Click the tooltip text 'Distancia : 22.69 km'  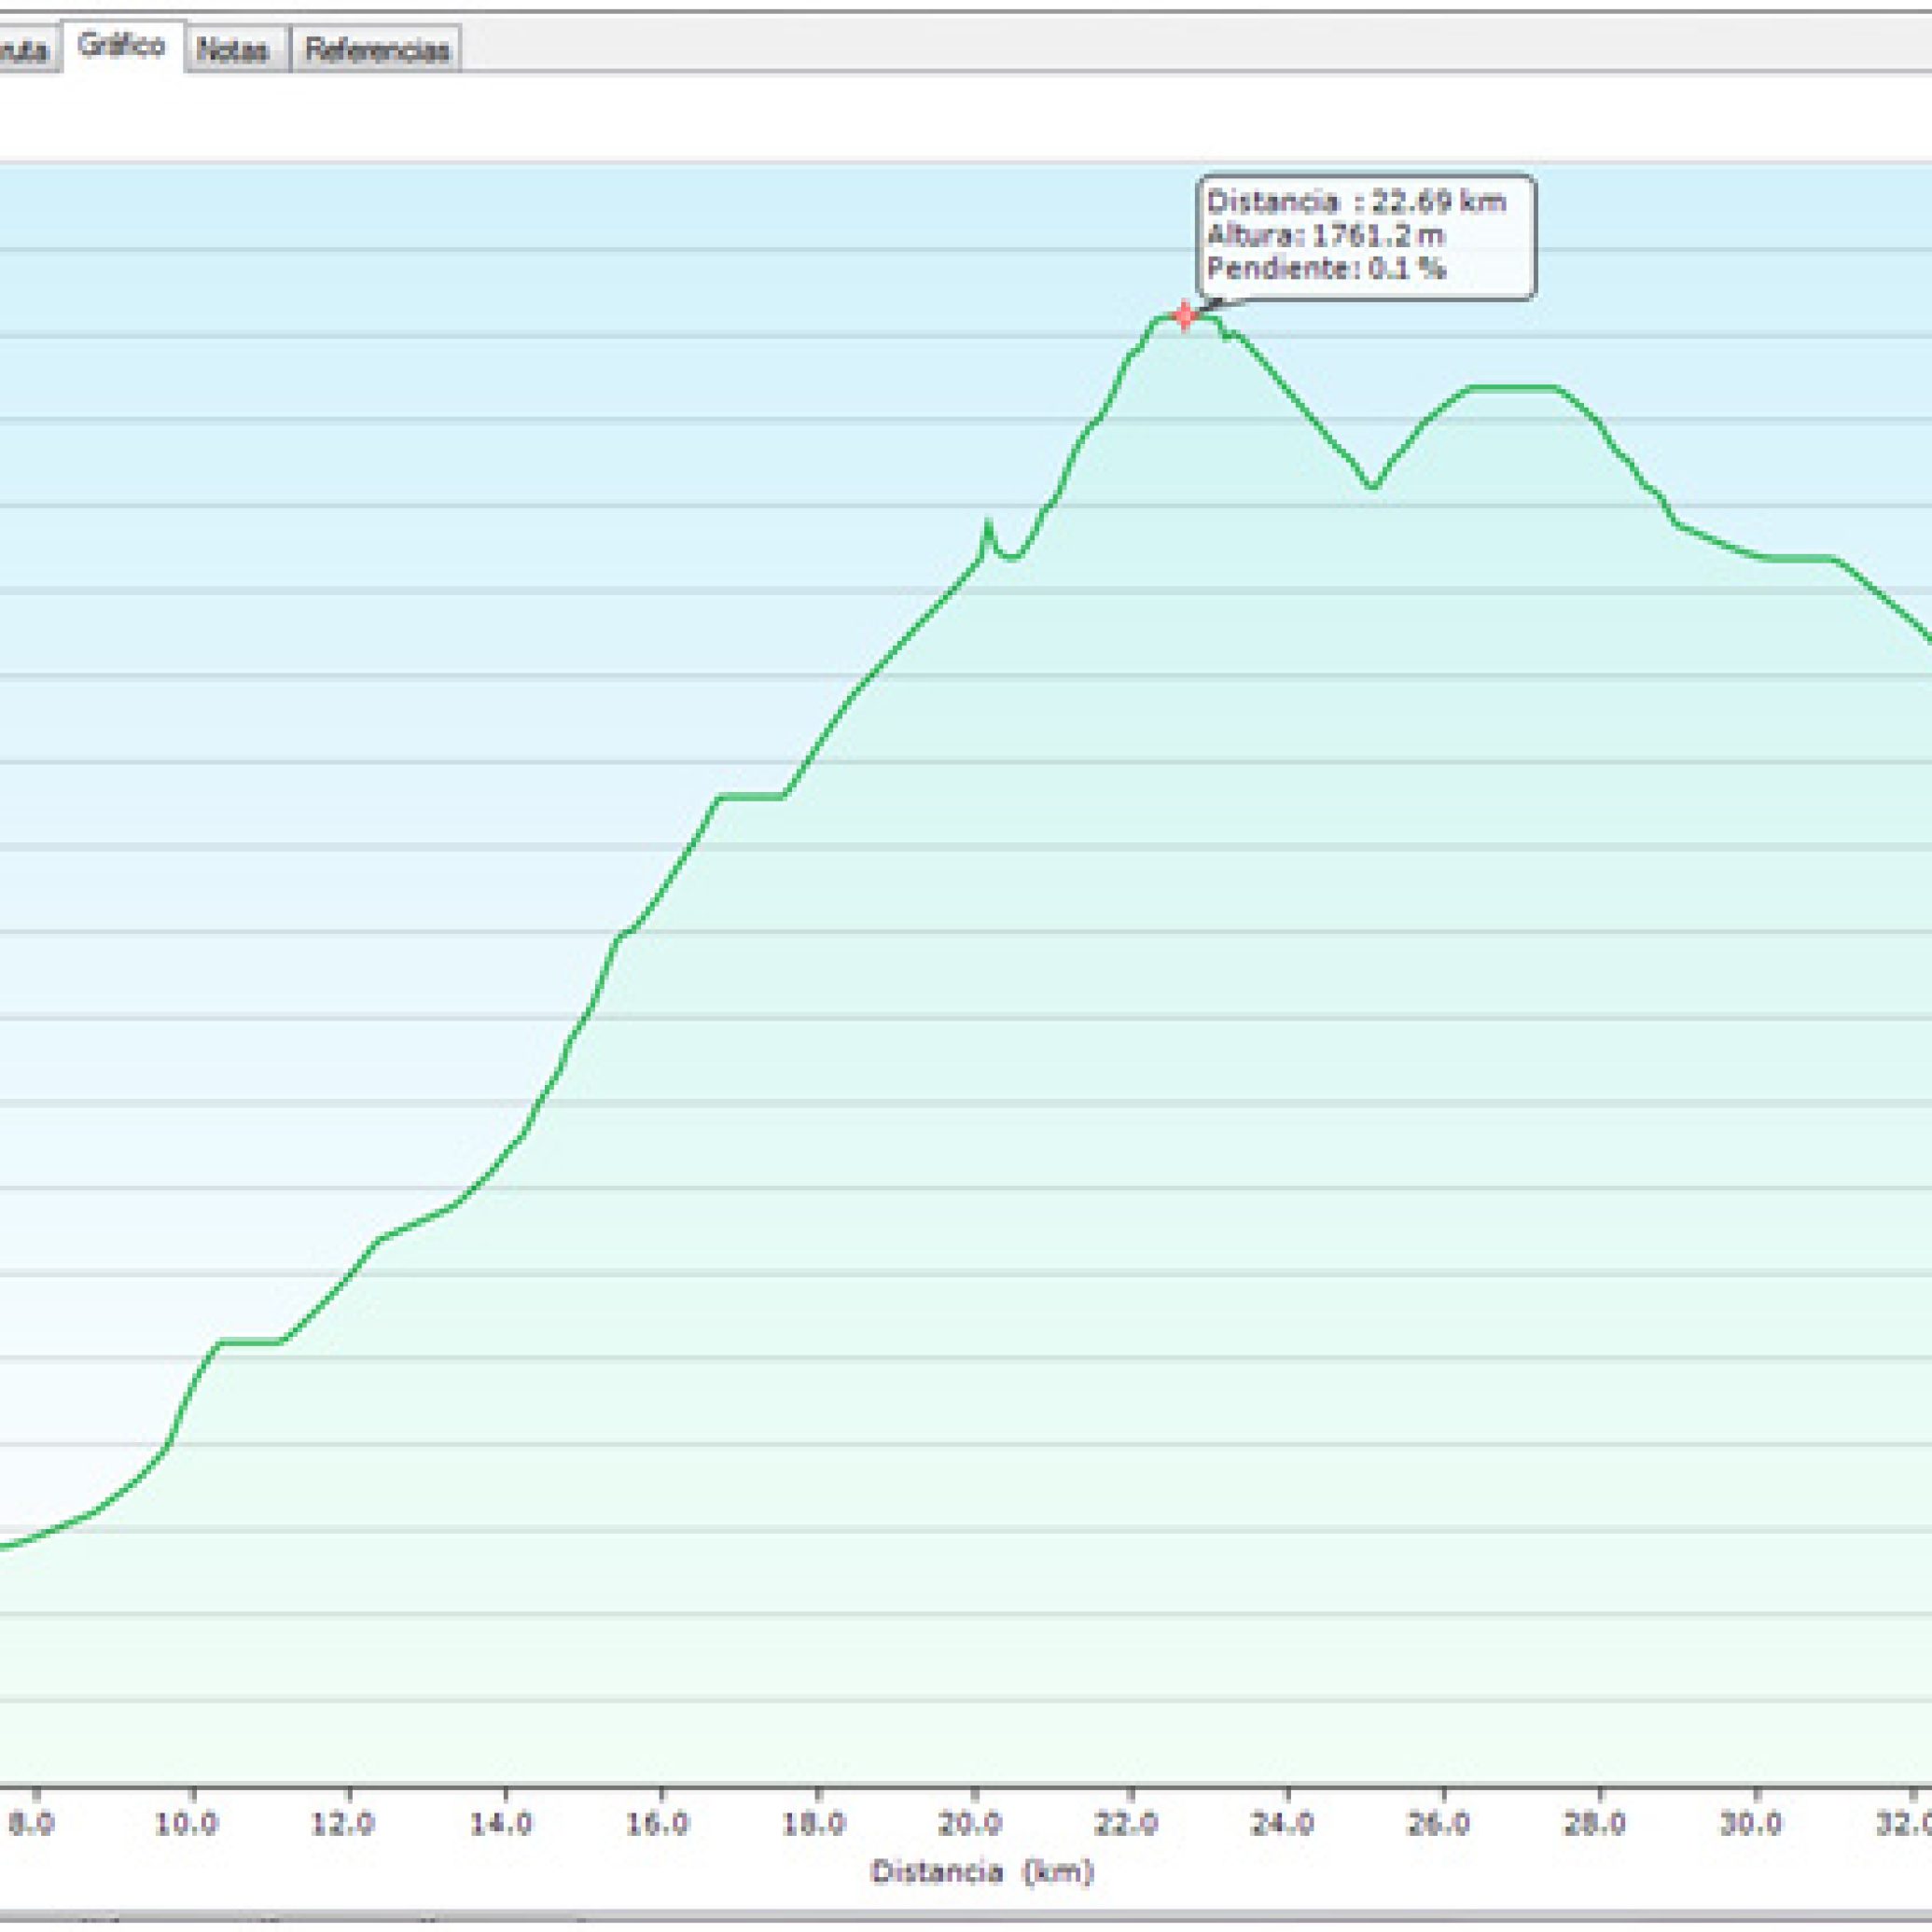[x=1356, y=202]
